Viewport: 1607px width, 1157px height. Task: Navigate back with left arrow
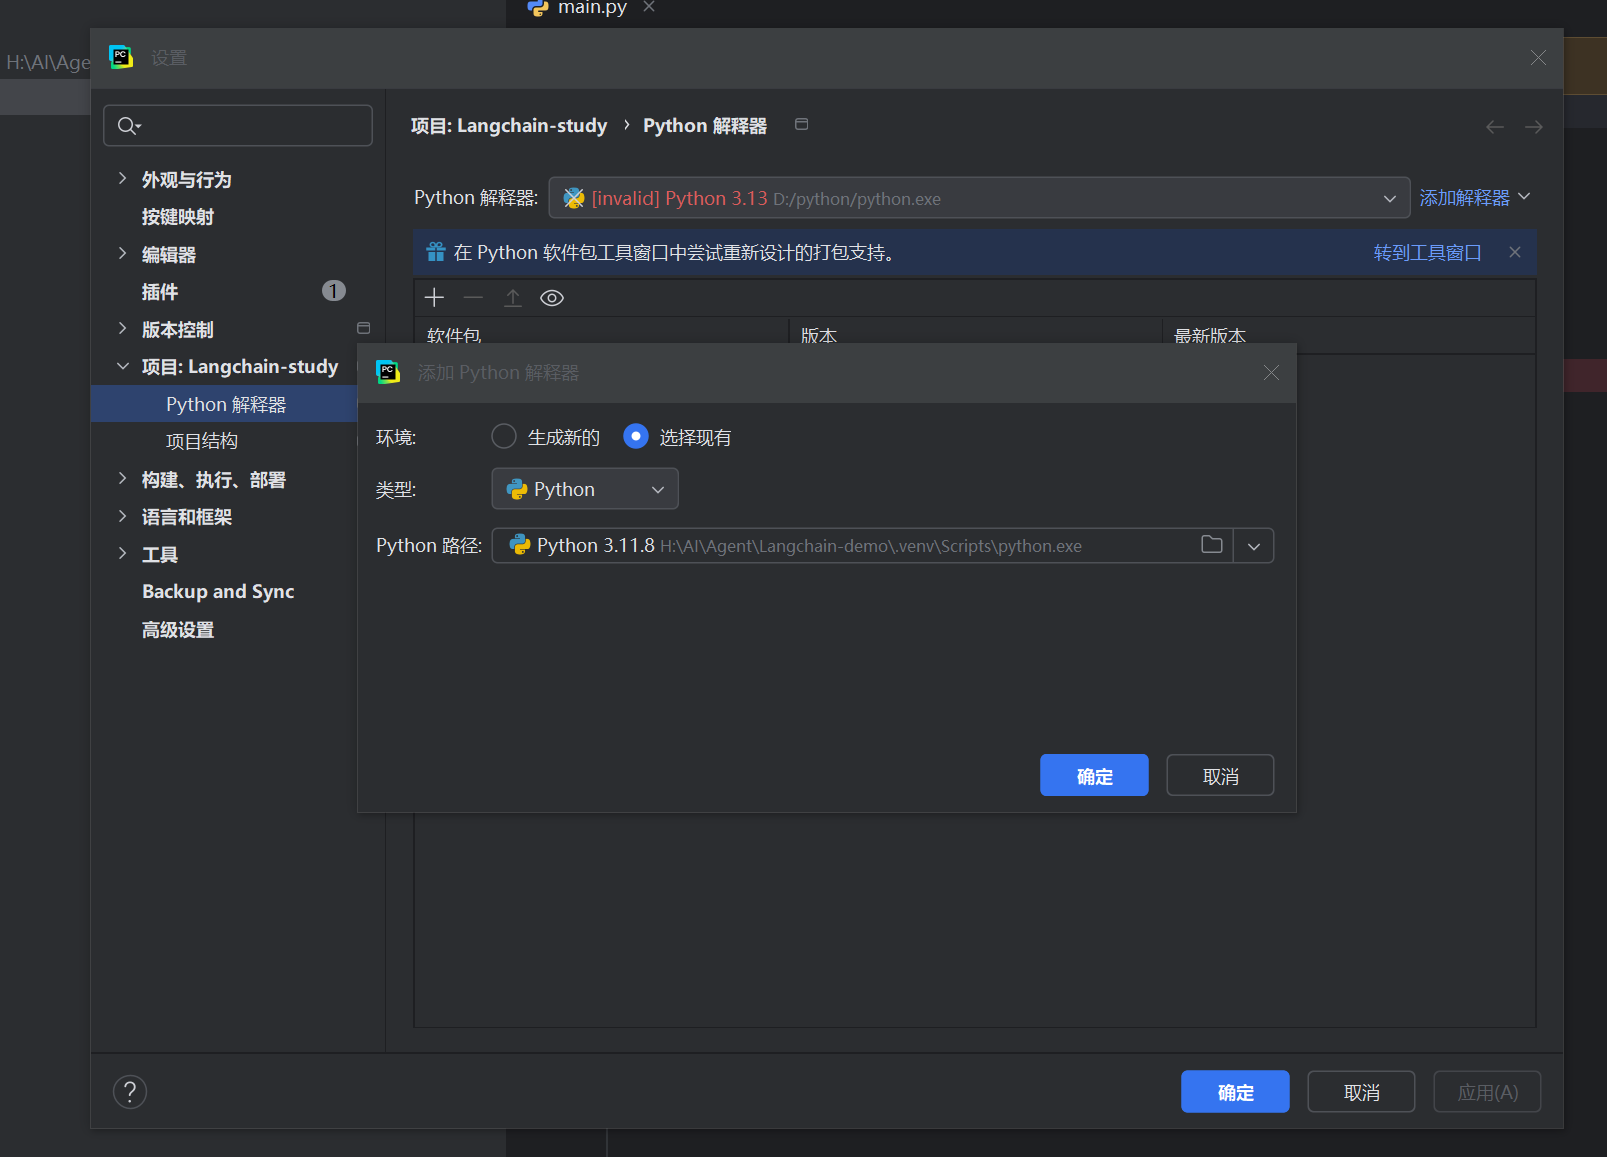1495,127
